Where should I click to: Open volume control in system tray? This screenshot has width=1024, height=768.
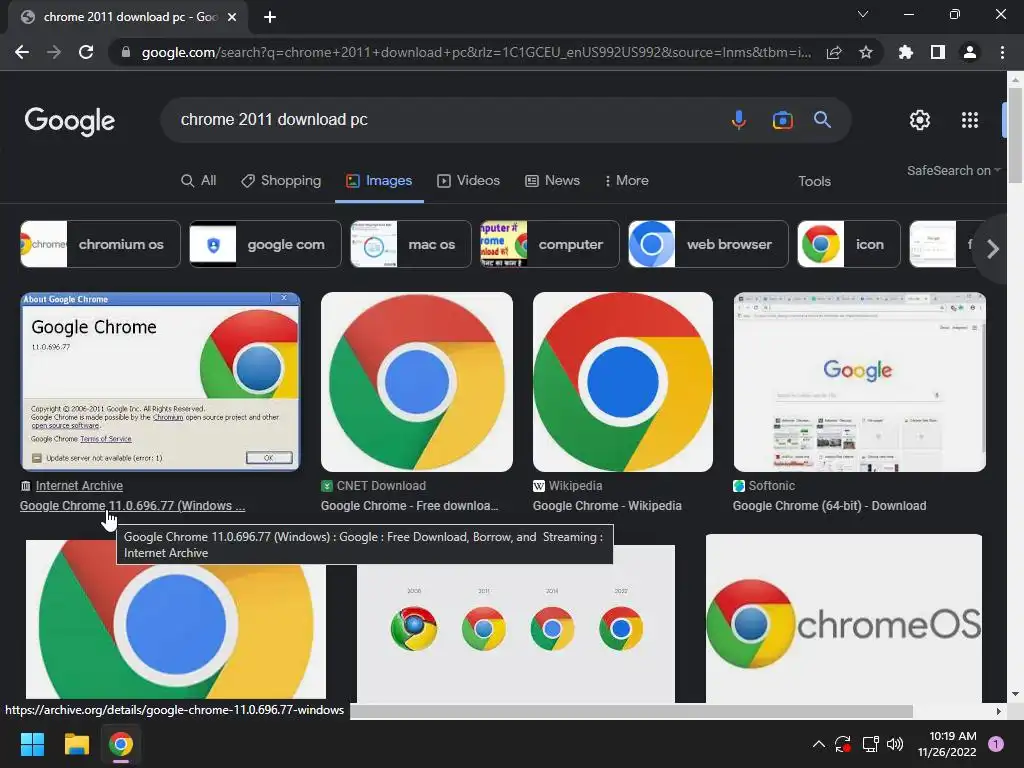pyautogui.click(x=895, y=744)
